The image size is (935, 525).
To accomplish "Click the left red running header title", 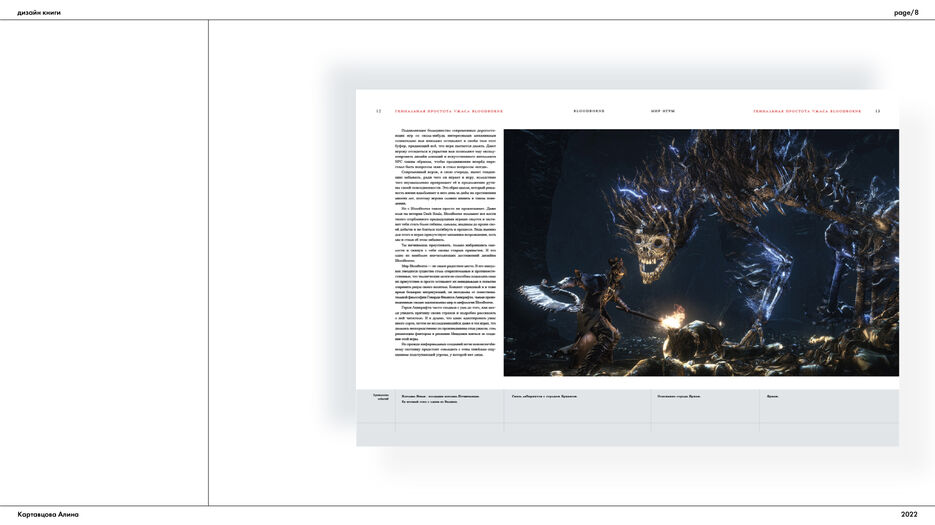I will [x=448, y=111].
